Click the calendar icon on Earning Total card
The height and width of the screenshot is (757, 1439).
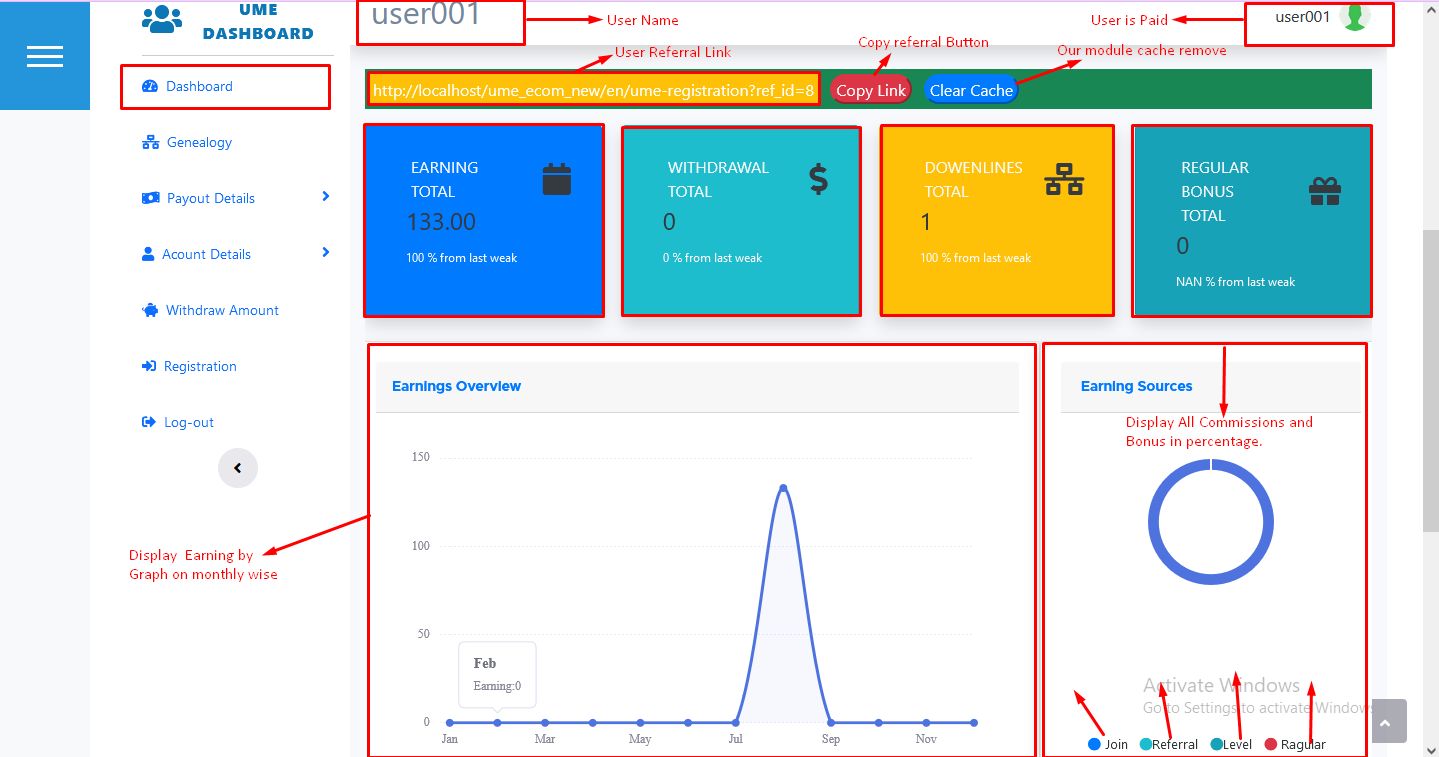[x=556, y=179]
